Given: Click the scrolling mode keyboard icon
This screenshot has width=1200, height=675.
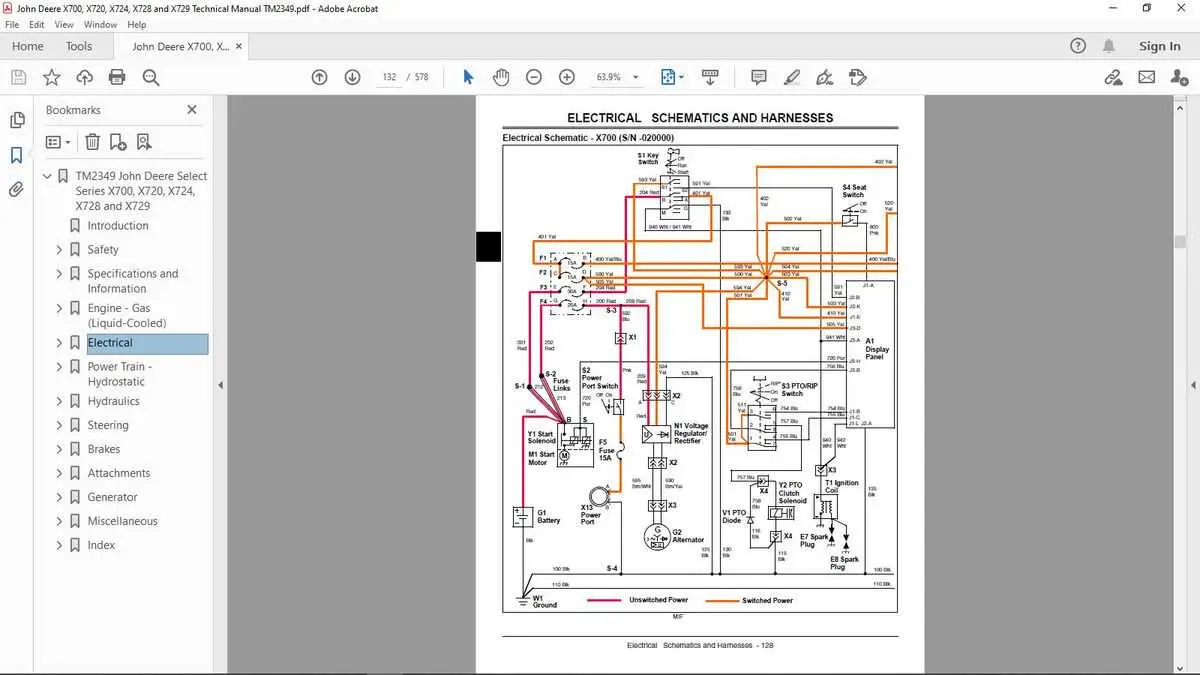Looking at the screenshot, I should point(711,77).
